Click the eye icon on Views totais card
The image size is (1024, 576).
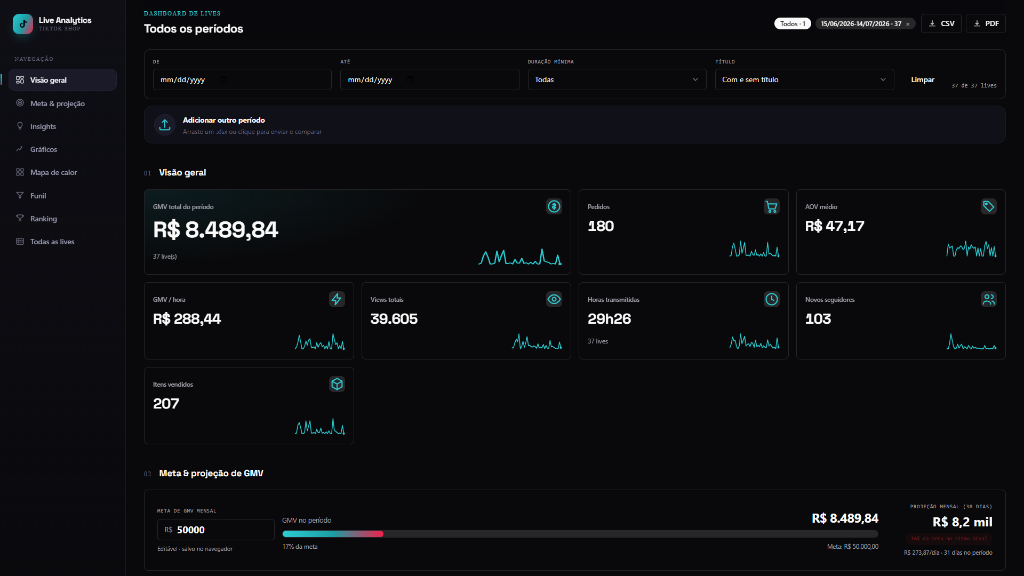[554, 299]
